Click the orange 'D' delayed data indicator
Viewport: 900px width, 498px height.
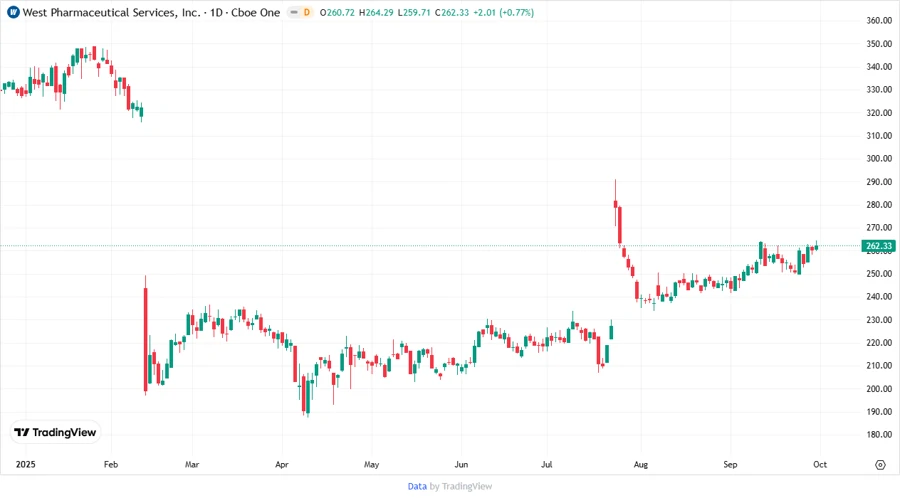click(x=306, y=12)
